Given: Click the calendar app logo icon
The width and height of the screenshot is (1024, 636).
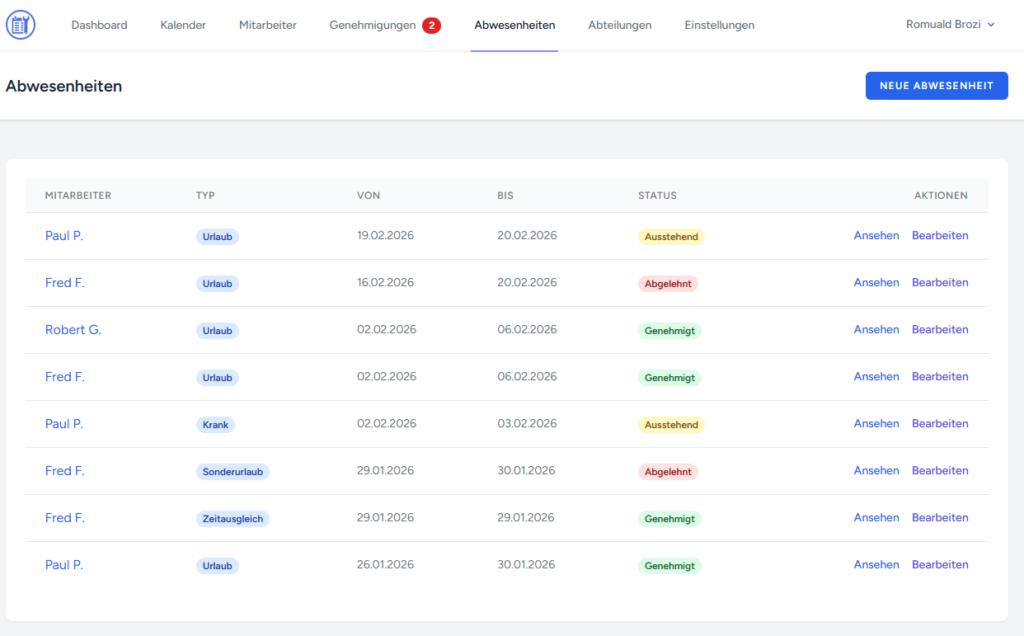Looking at the screenshot, I should click(x=20, y=25).
